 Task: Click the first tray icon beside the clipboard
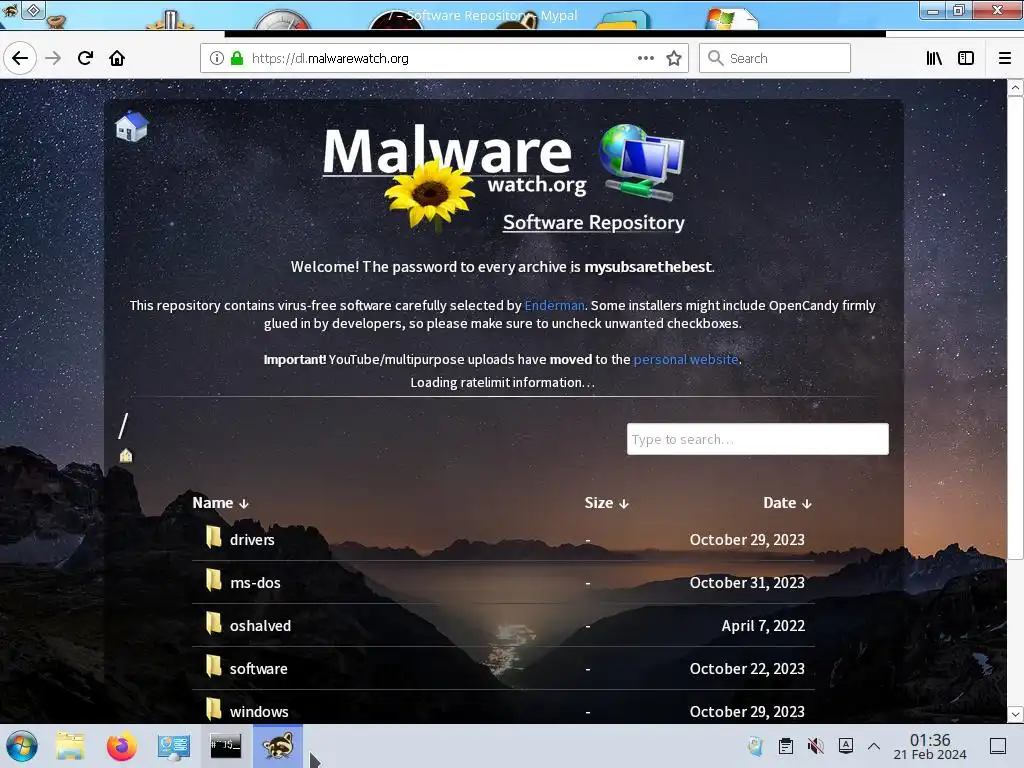click(x=756, y=746)
